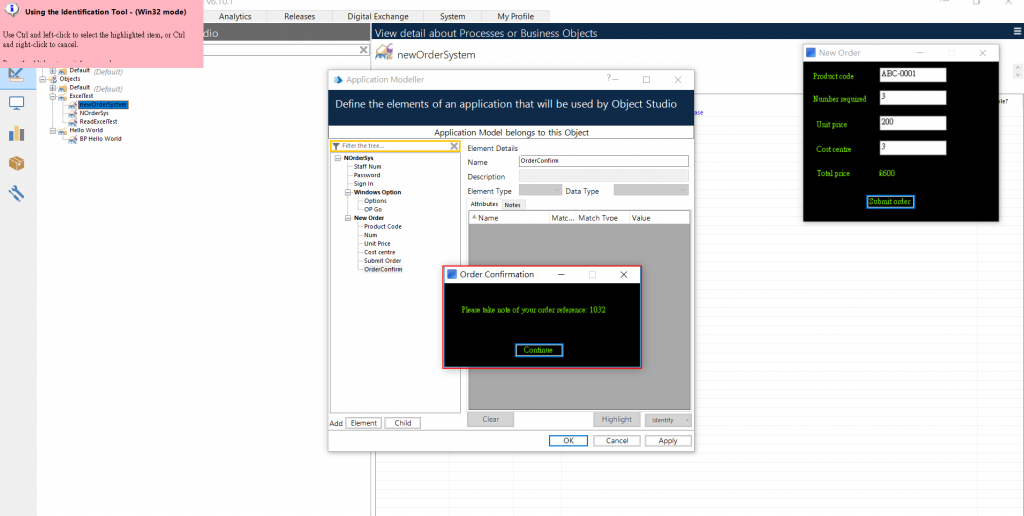The width and height of the screenshot is (1024, 516).
Task: Click Cancel in Application Modeller
Action: pos(616,441)
